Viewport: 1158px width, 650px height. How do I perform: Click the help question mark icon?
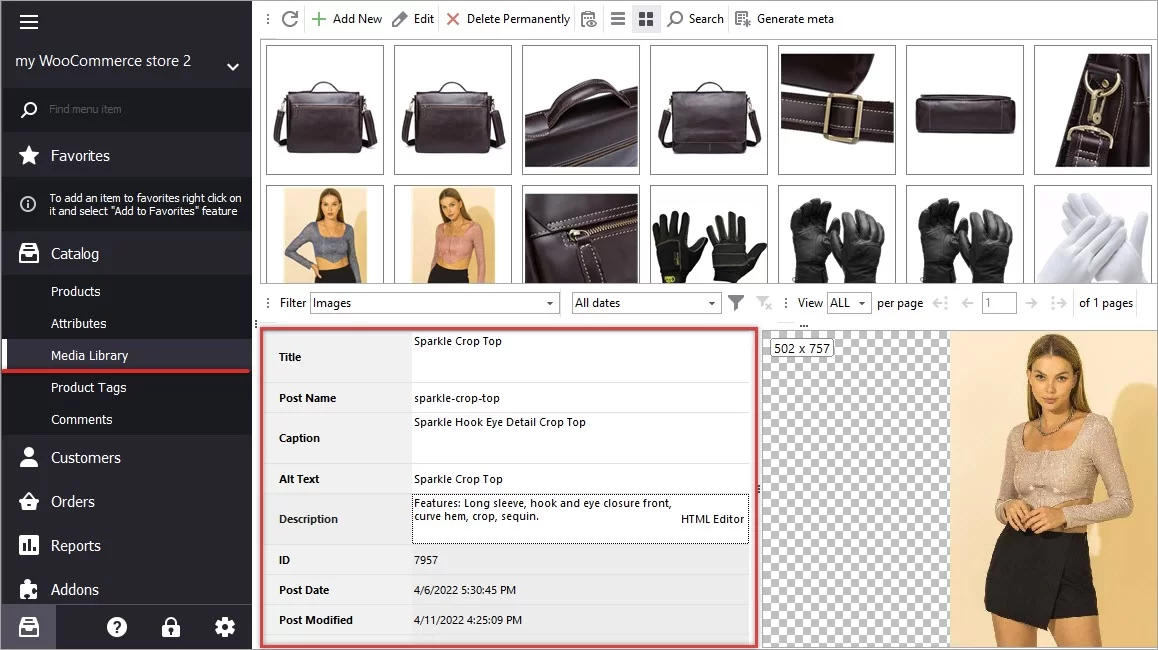click(117, 626)
